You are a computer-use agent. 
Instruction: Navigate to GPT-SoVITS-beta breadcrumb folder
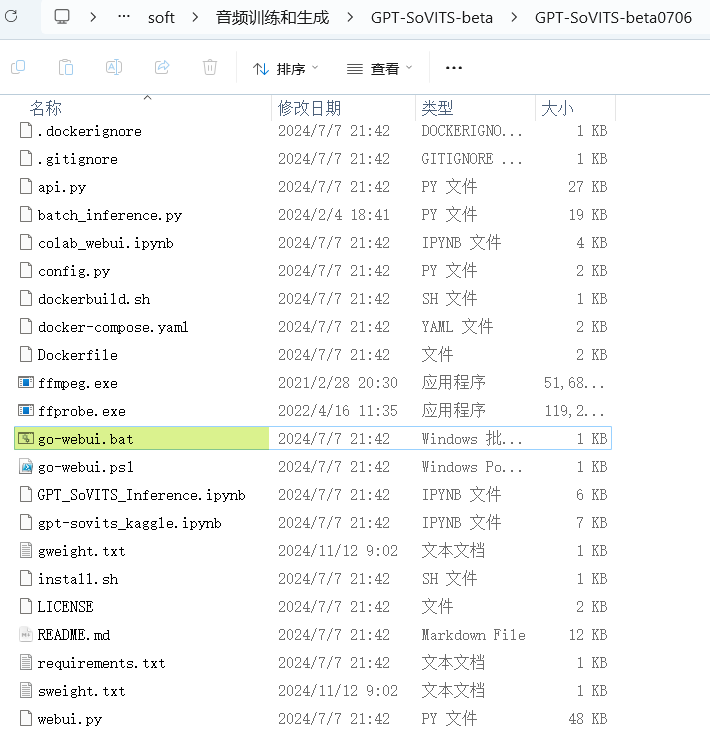click(x=432, y=18)
